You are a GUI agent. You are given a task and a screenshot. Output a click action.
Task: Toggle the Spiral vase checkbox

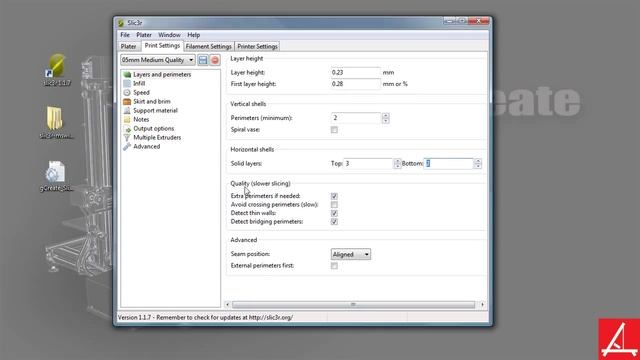click(334, 130)
